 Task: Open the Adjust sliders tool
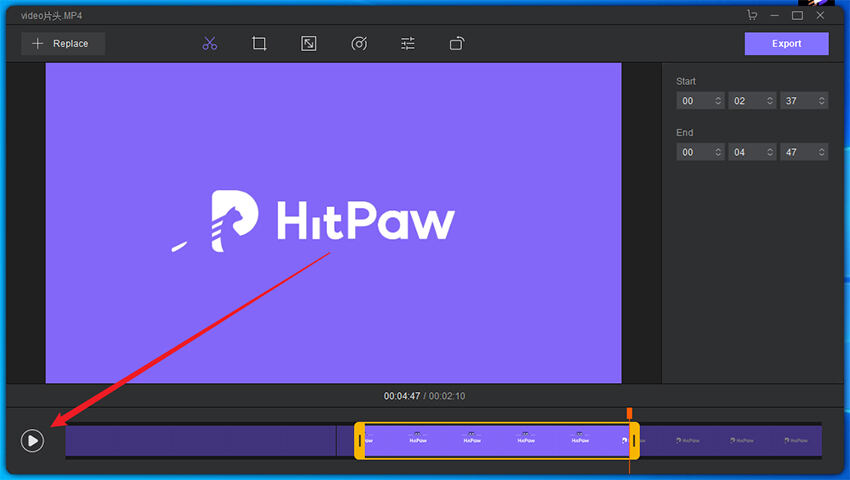pos(408,43)
